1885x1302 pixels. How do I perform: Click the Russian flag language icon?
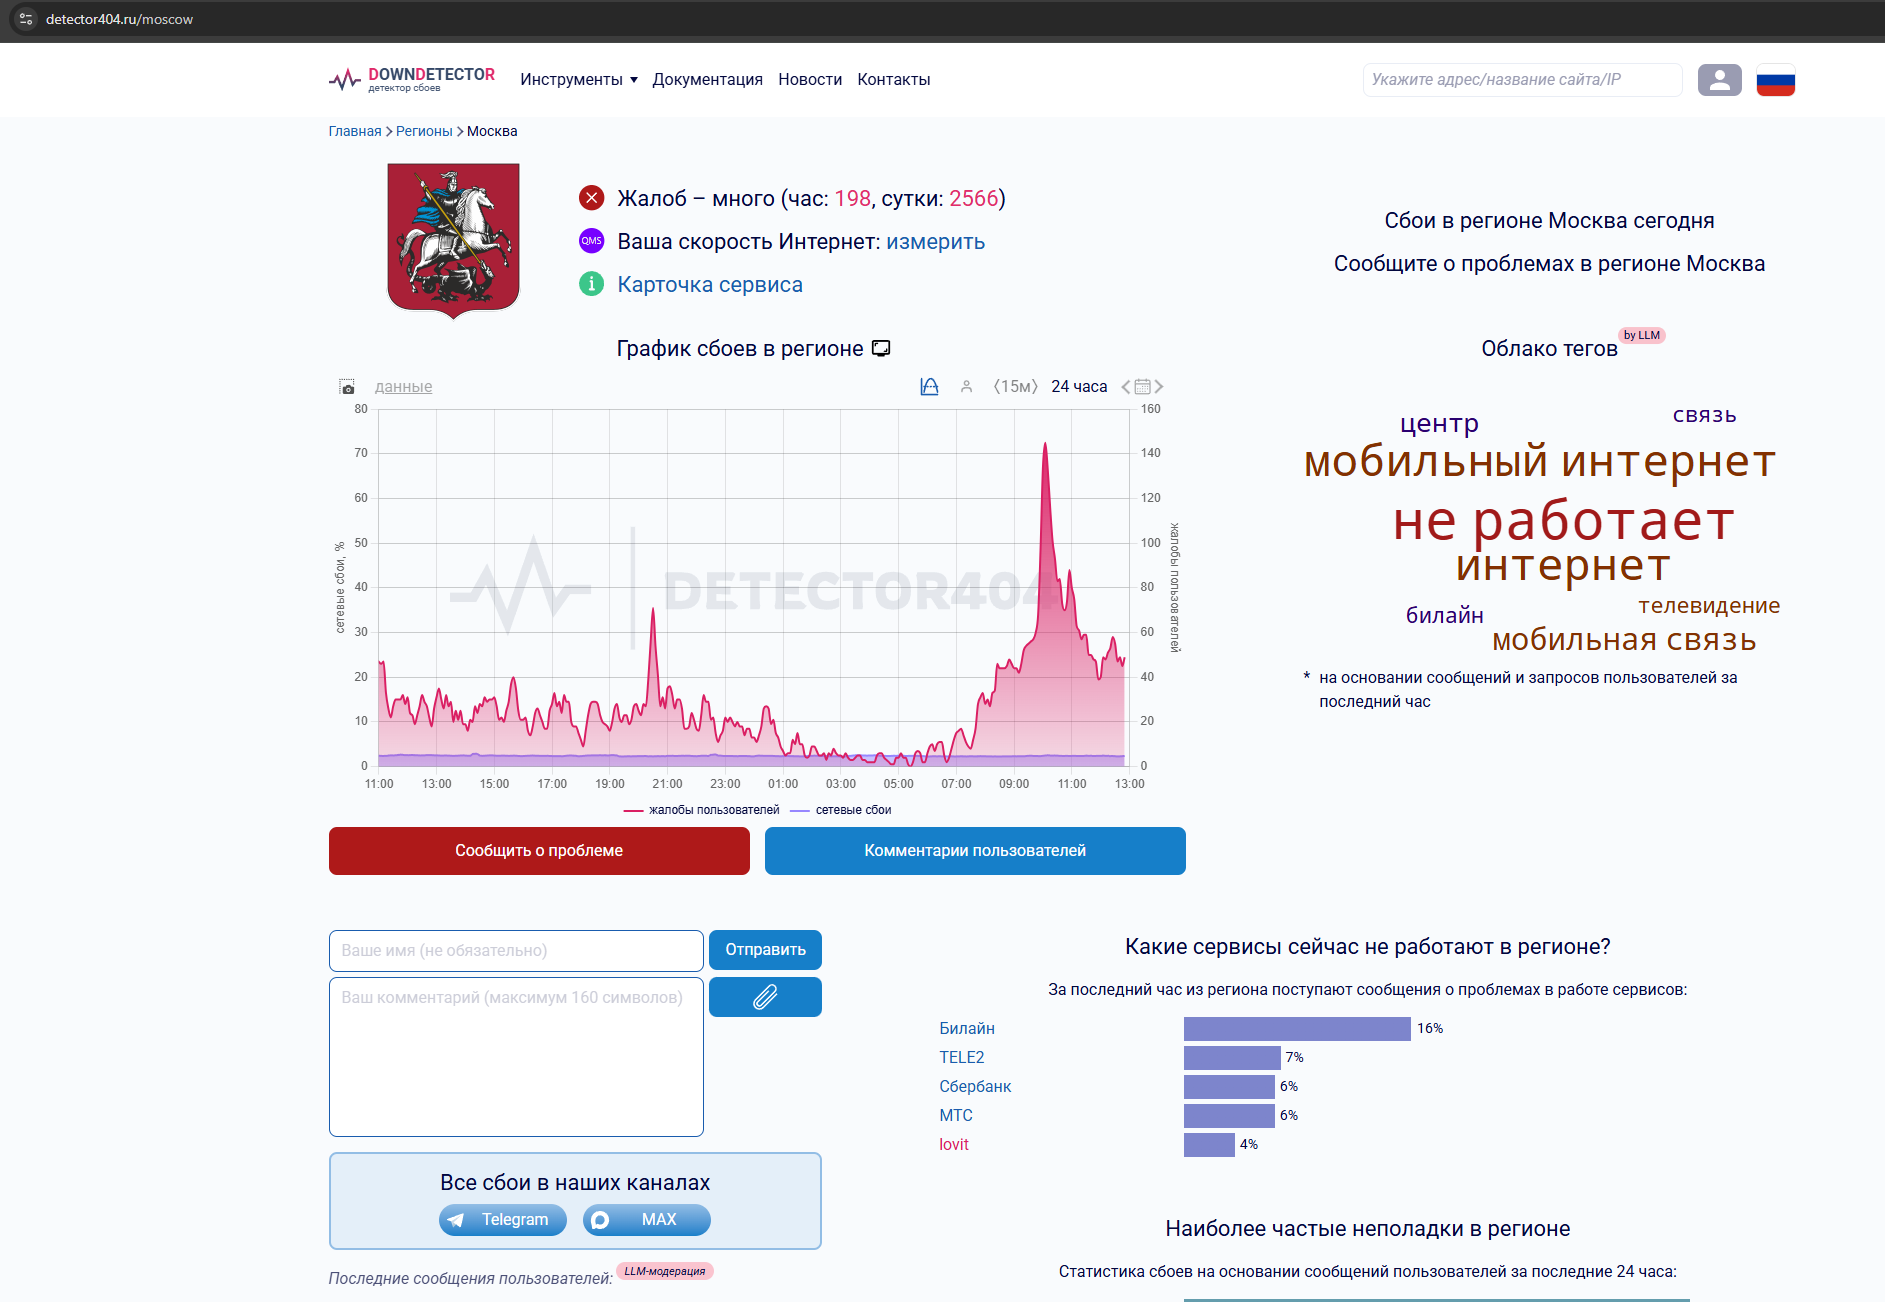1775,80
